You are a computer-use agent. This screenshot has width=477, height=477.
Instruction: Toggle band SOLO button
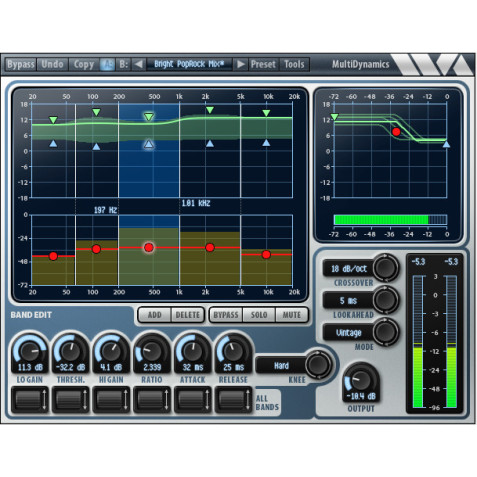tap(259, 315)
